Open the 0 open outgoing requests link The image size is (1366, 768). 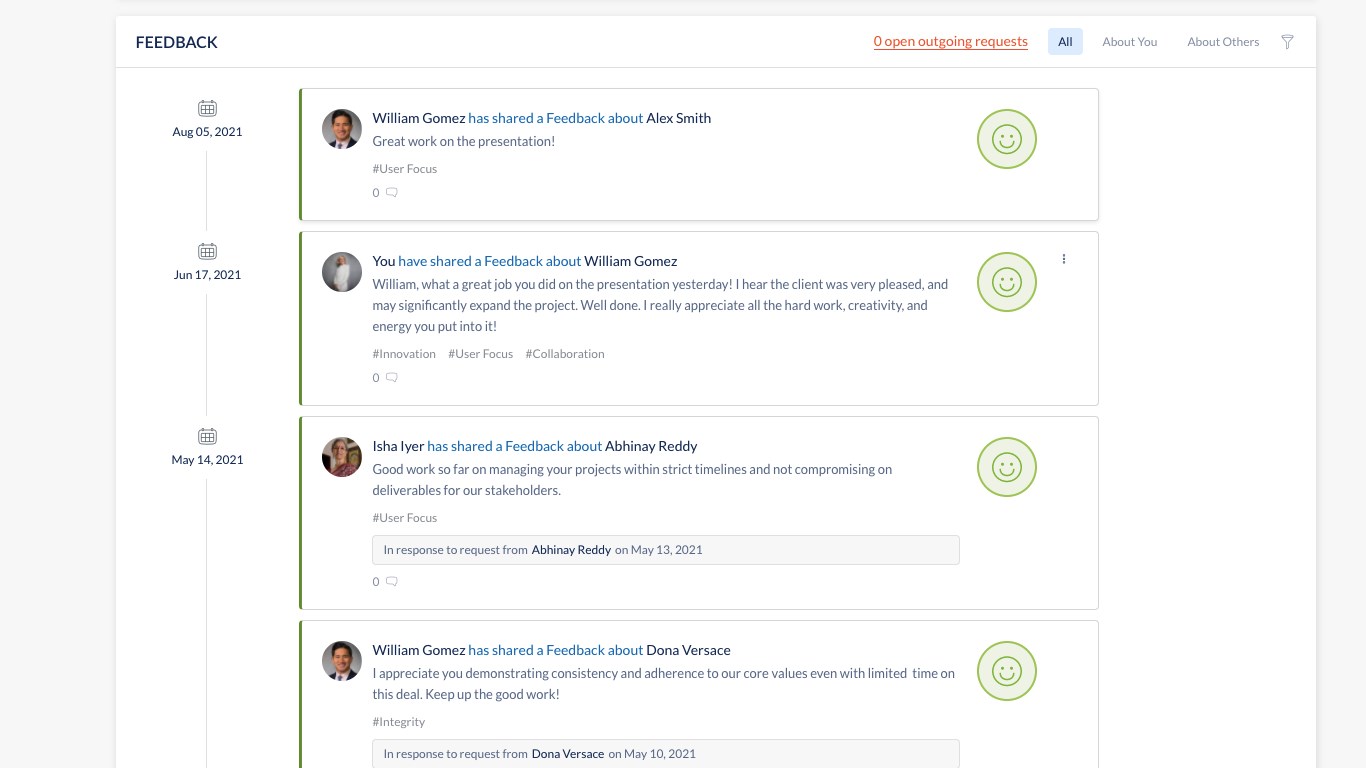click(x=950, y=42)
